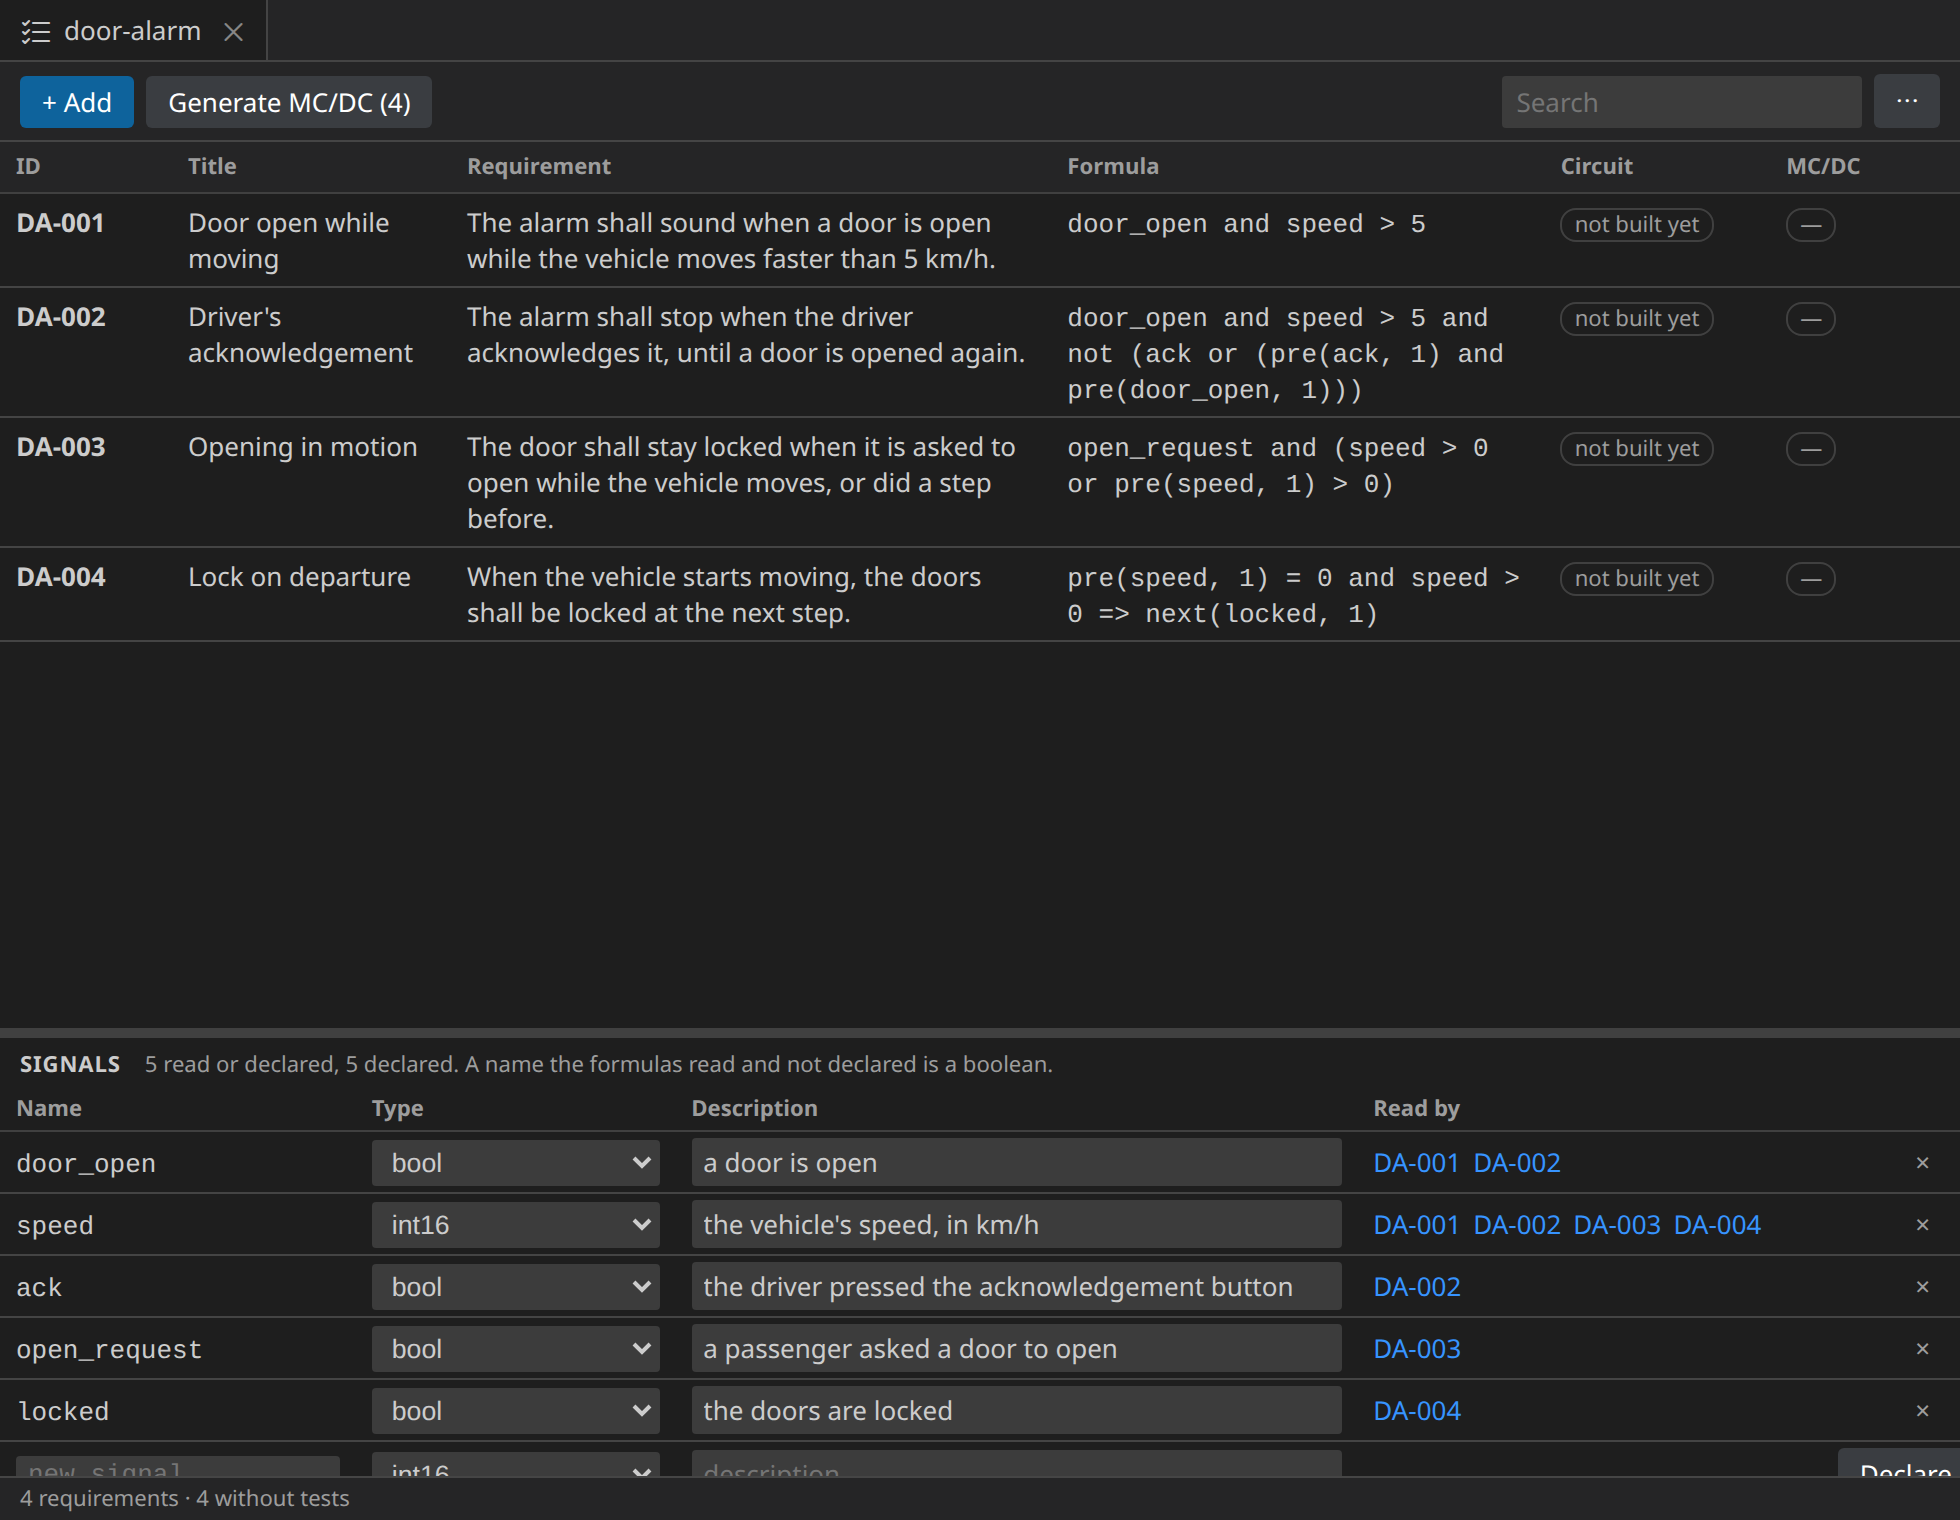Screen dimensions: 1960x1520
Task: Edit the 'a door is open' description
Action: (1016, 1163)
